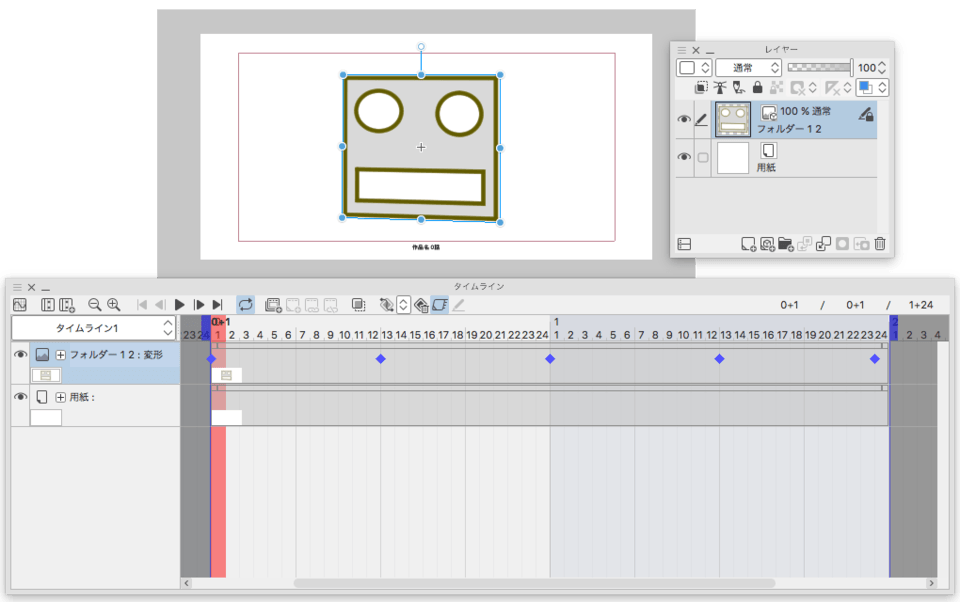This screenshot has width=960, height=602.
Task: Expand the フォルダー 1 2 timeline track
Action: [x=61, y=355]
